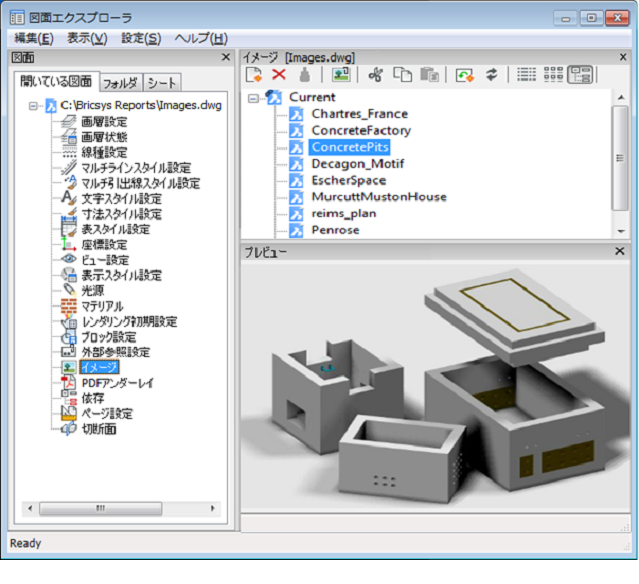Viewport: 639px width, 584px height.
Task: Switch to the シート tab
Action: 162,83
